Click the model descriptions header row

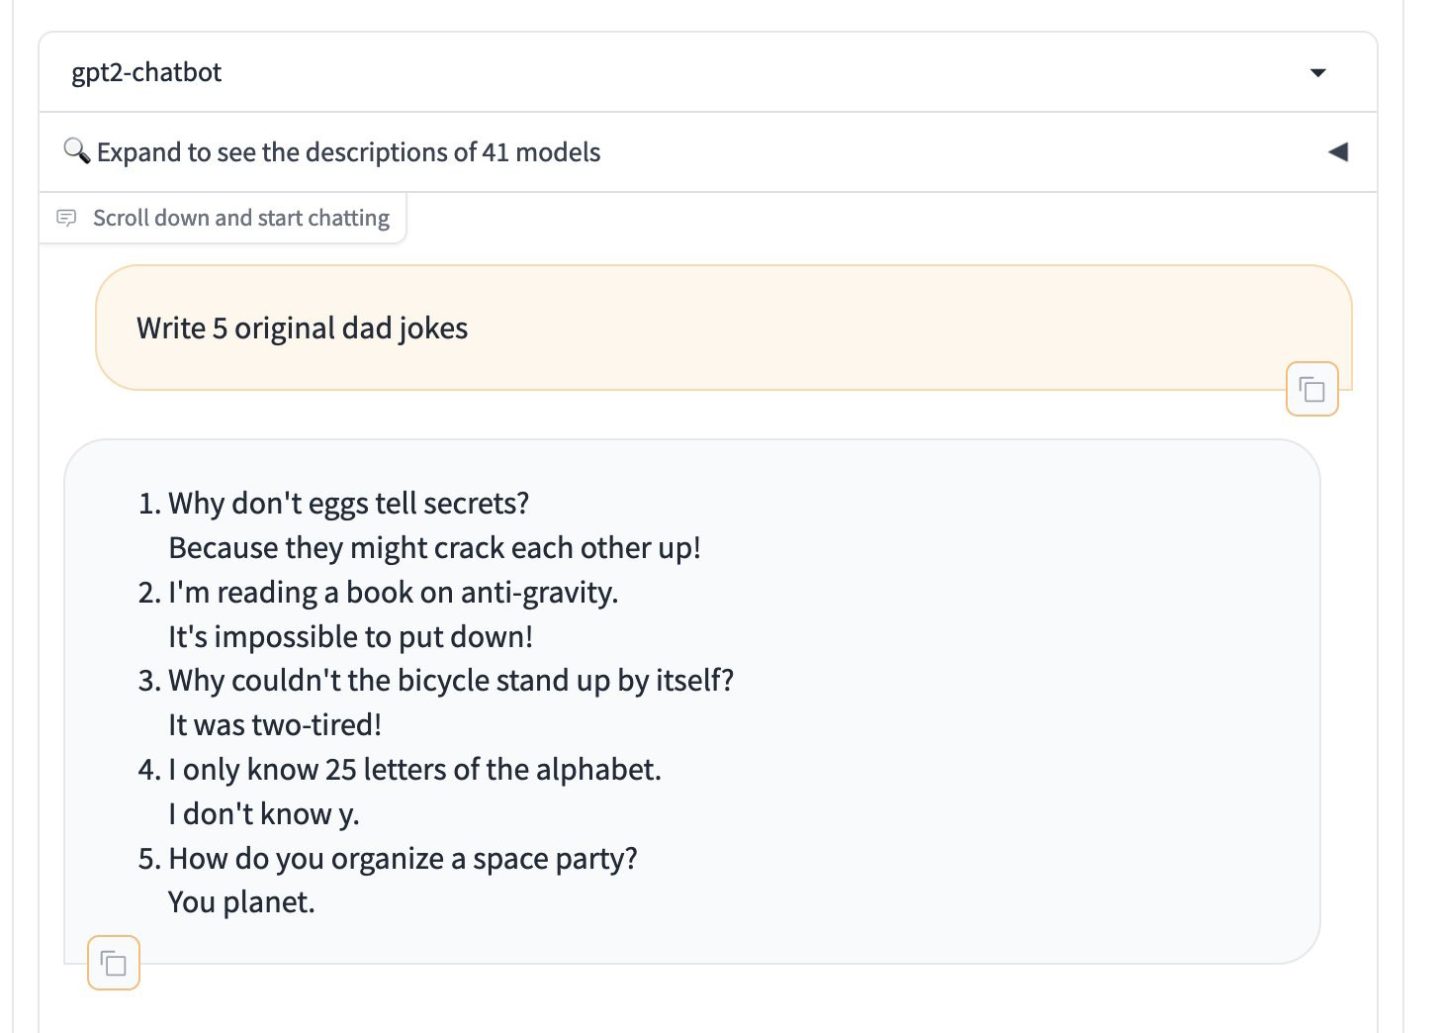pos(700,152)
